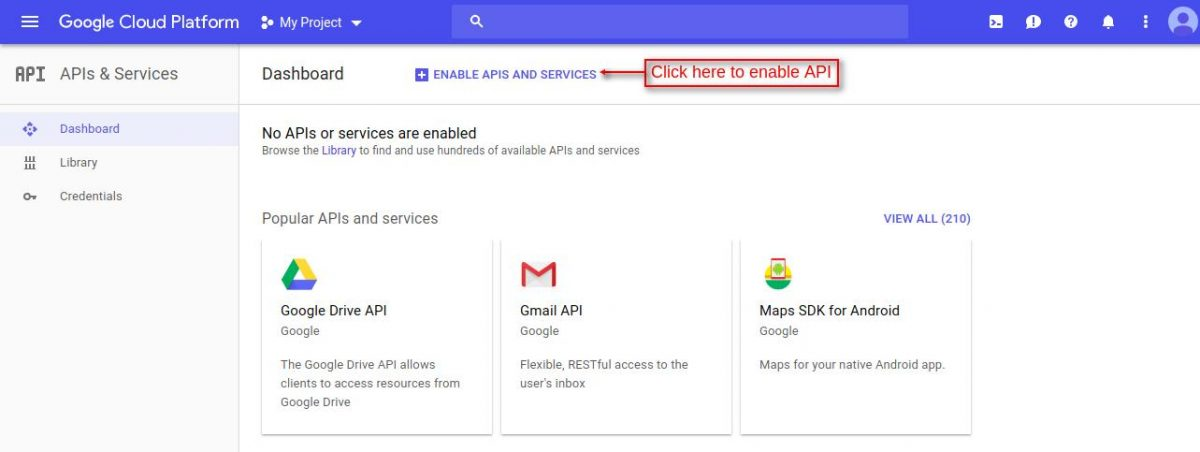The height and width of the screenshot is (452, 1200).
Task: Select Dashboard in the sidebar
Action: [x=89, y=129]
